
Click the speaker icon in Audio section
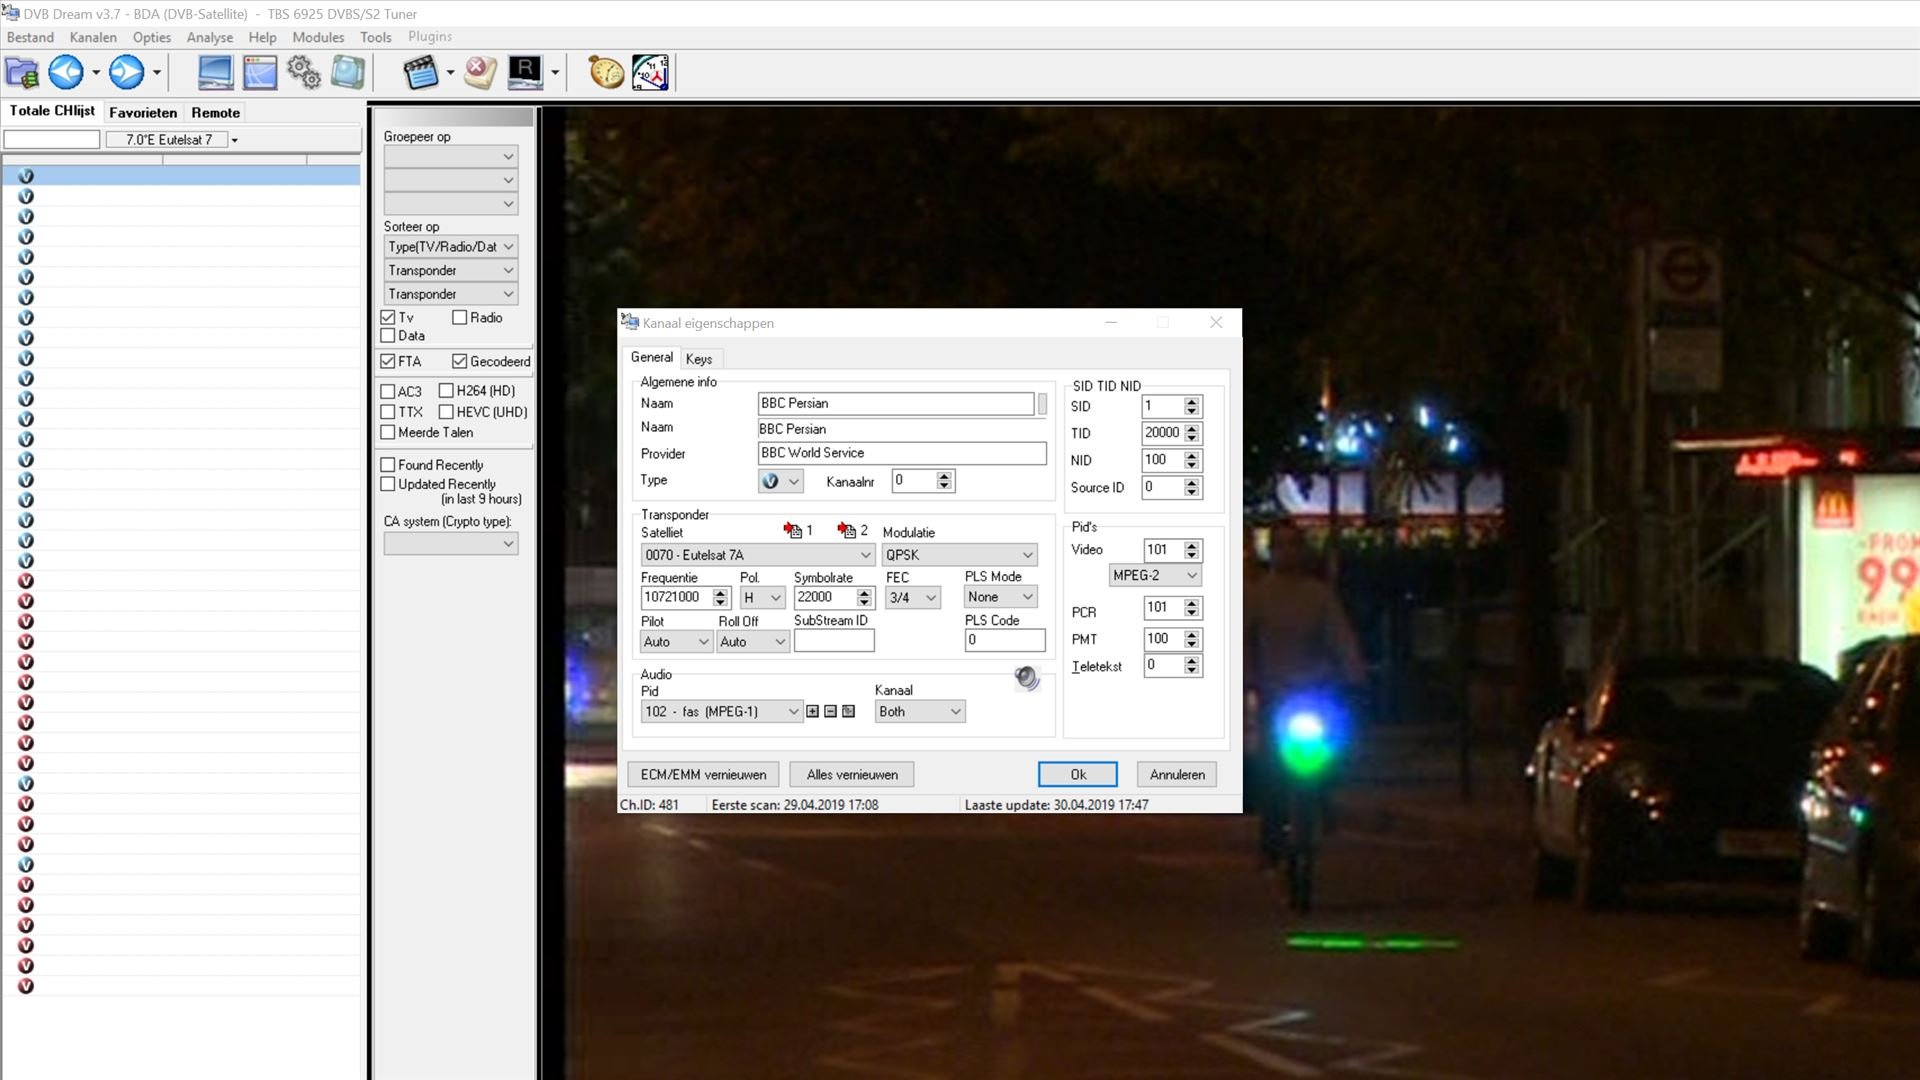tap(1026, 679)
